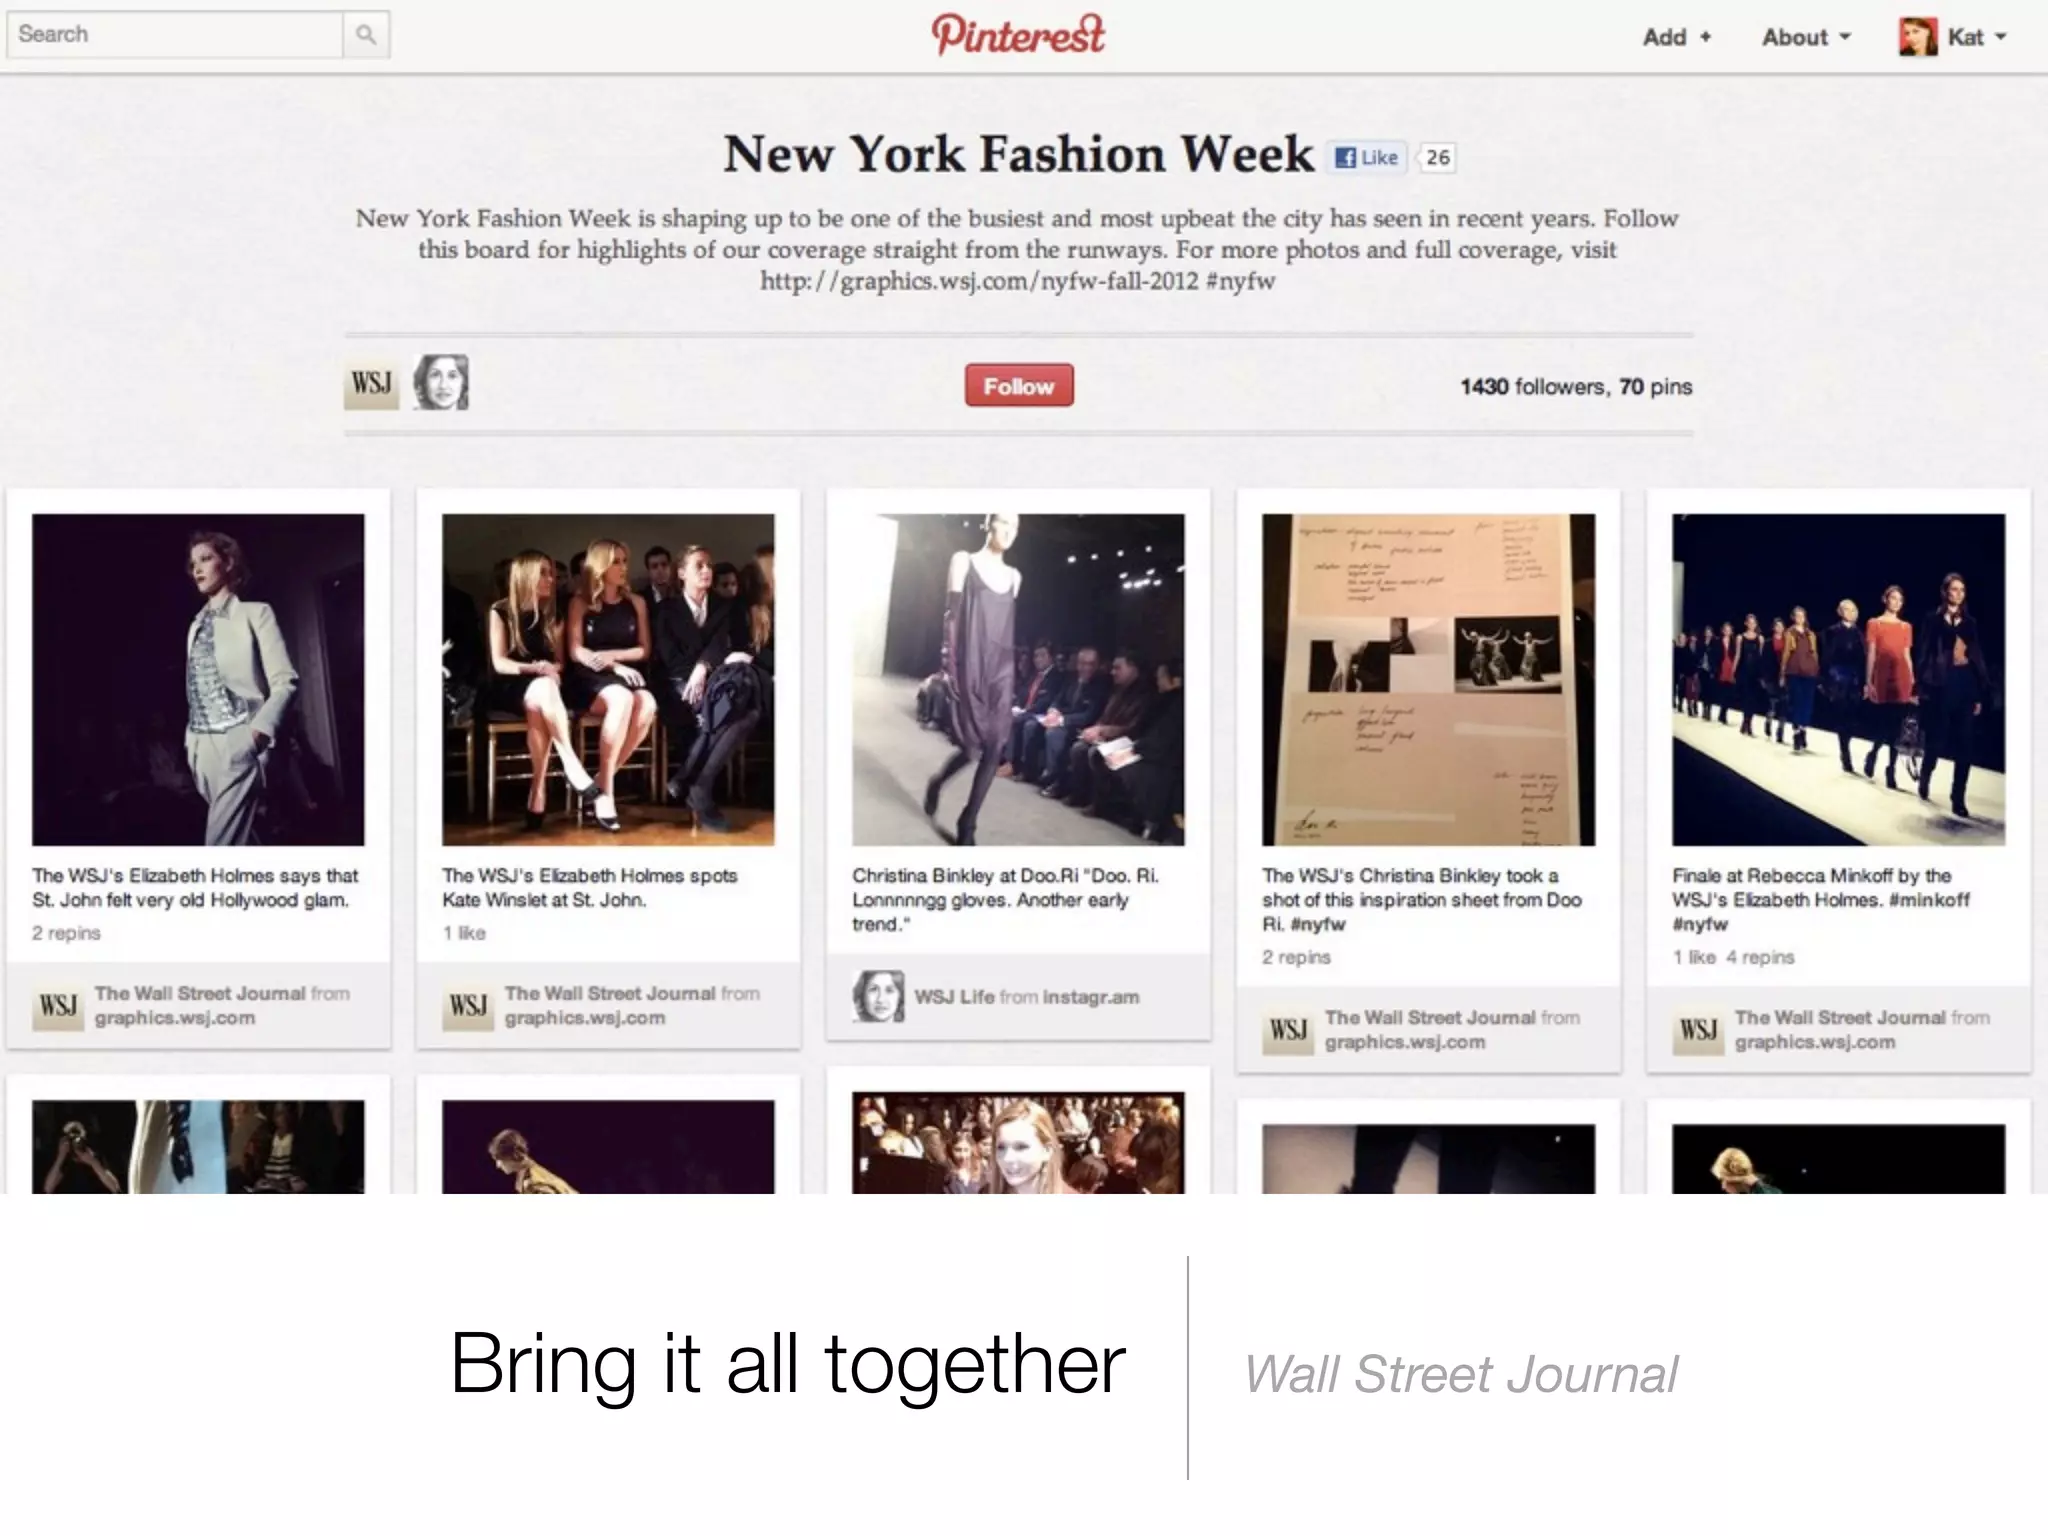
Task: Click the Search input field
Action: [x=175, y=35]
